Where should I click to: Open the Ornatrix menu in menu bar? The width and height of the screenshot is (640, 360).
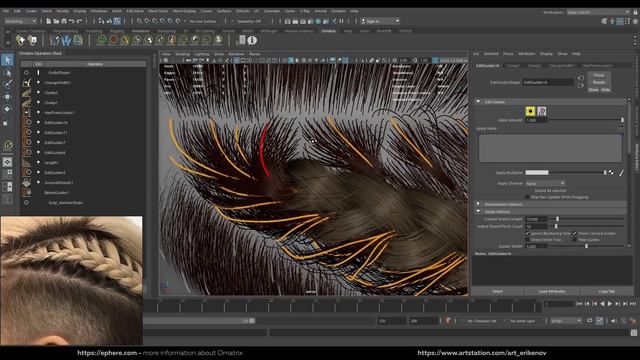pos(338,11)
